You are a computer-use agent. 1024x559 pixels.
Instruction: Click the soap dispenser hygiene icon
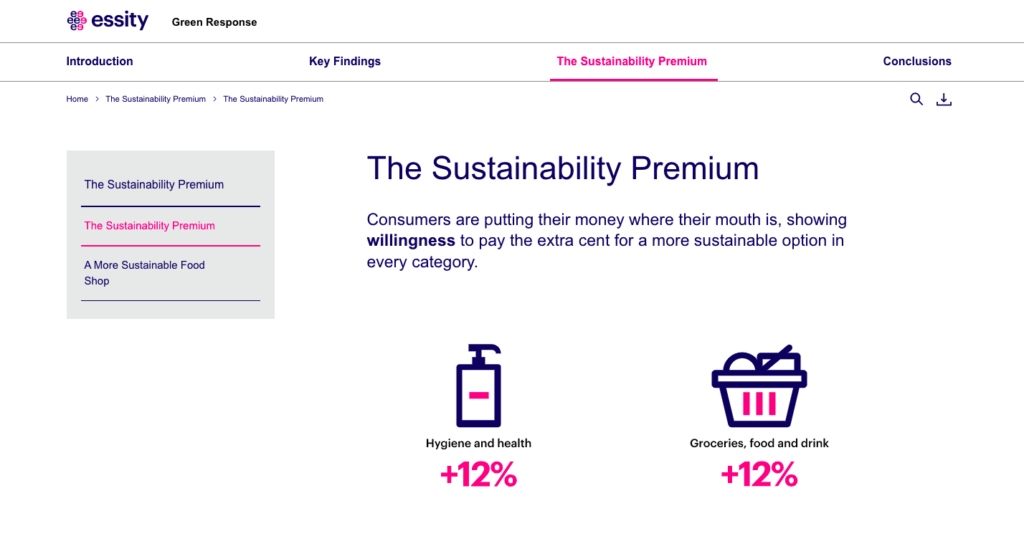(x=478, y=386)
